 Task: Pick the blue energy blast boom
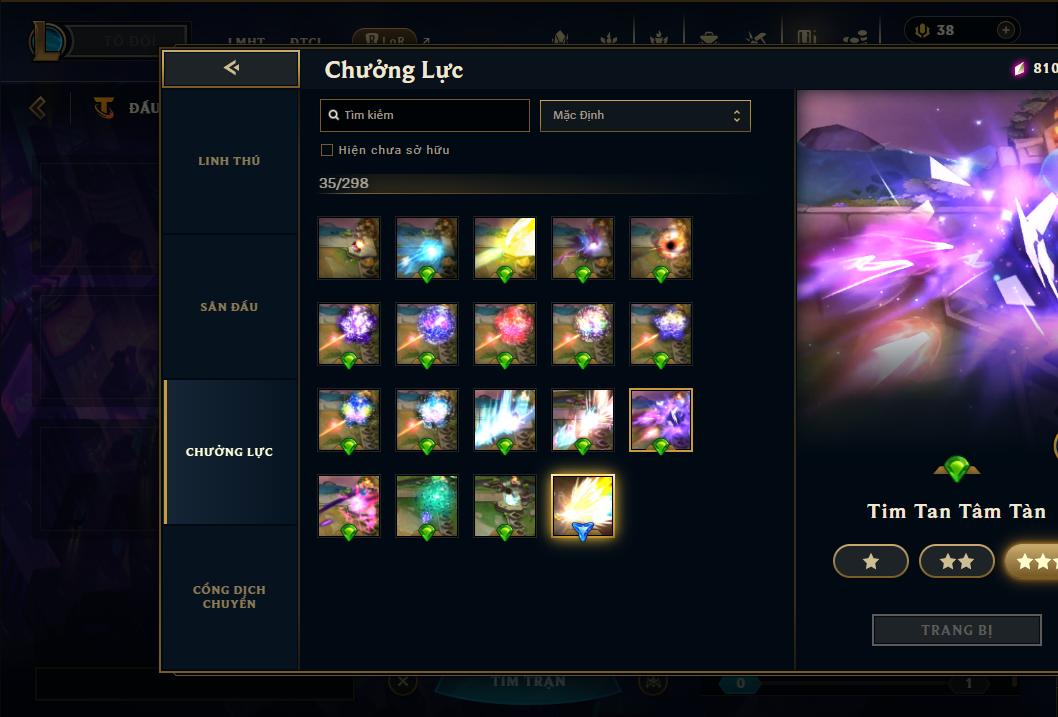426,248
